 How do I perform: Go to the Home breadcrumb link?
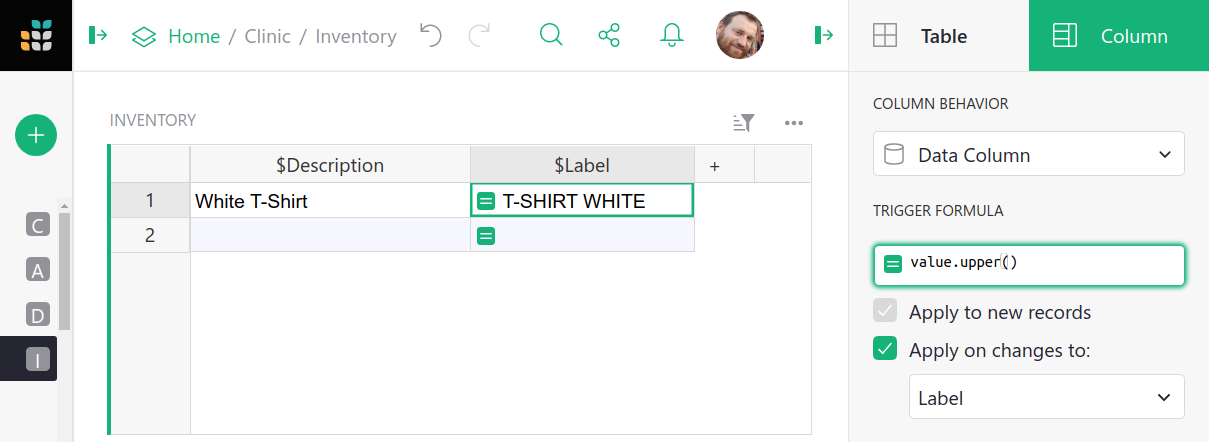click(194, 36)
